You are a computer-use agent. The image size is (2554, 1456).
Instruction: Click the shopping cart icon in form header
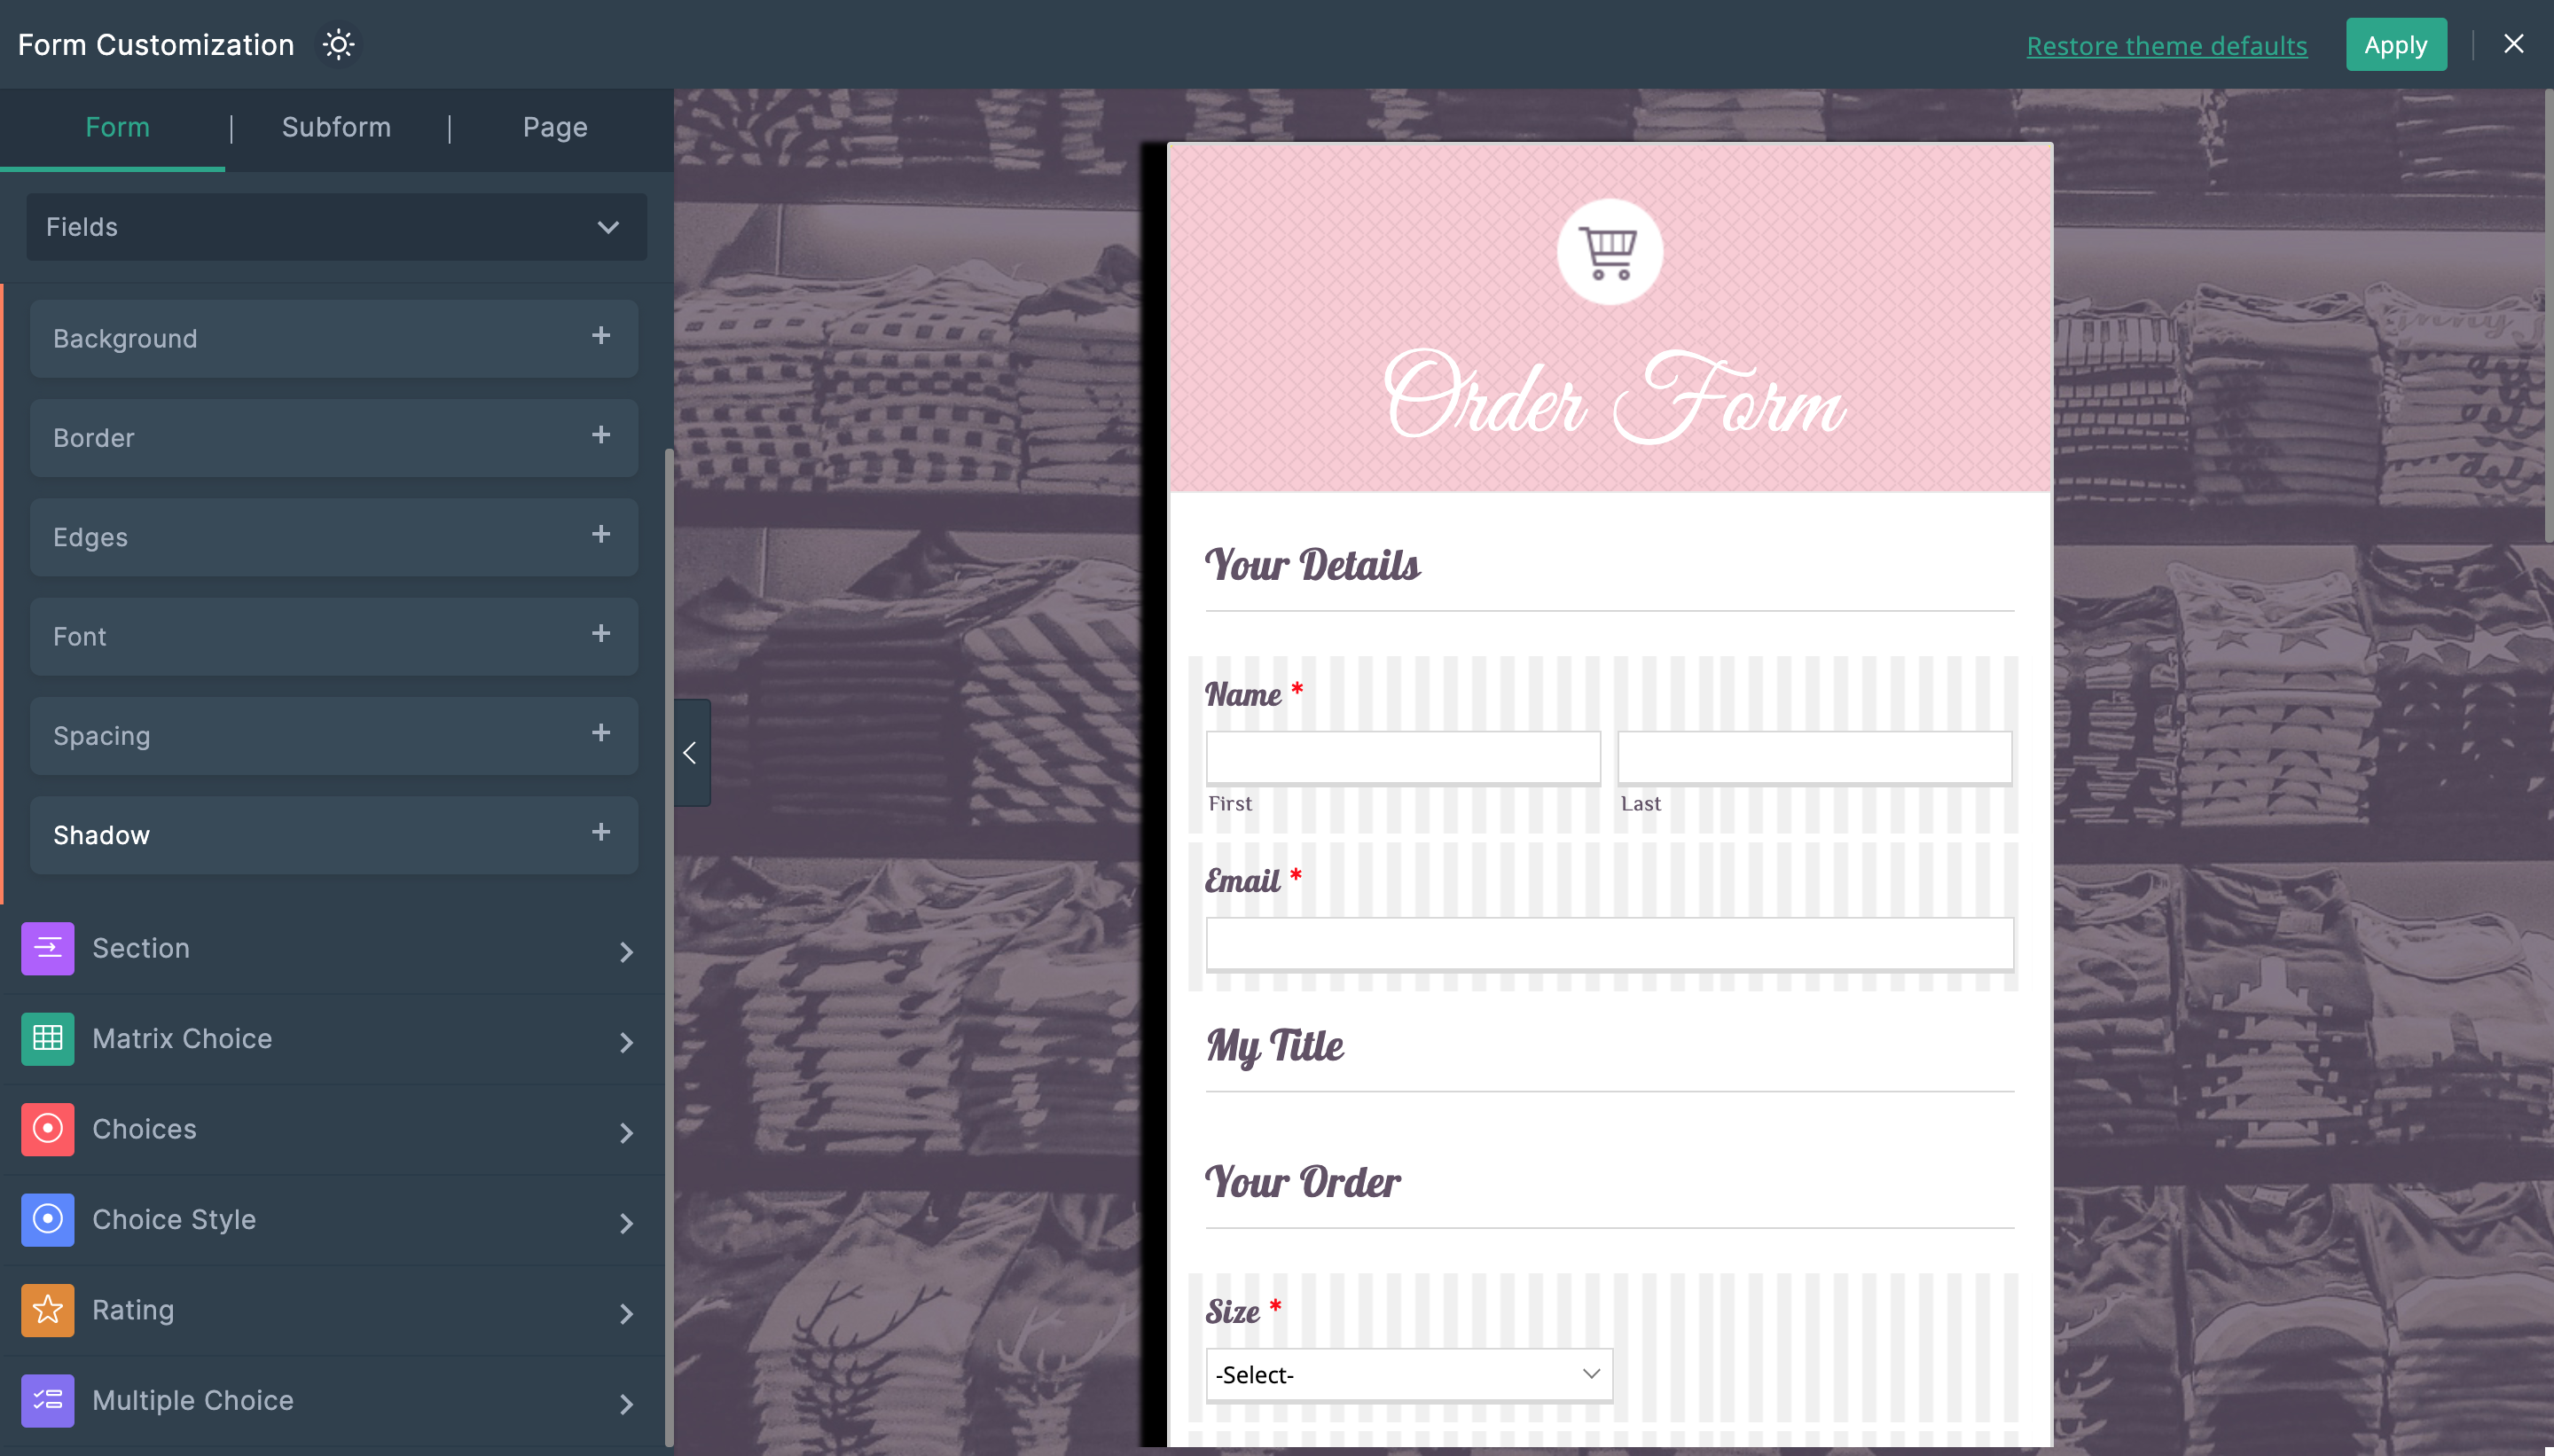point(1609,249)
